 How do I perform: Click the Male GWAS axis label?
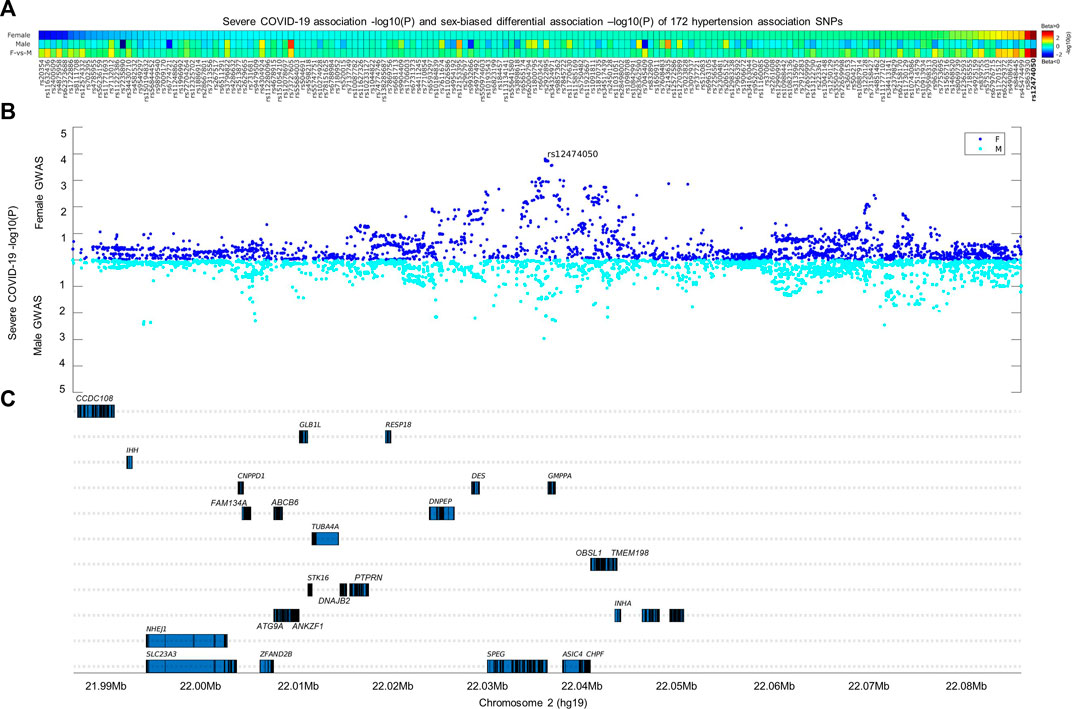pos(39,325)
